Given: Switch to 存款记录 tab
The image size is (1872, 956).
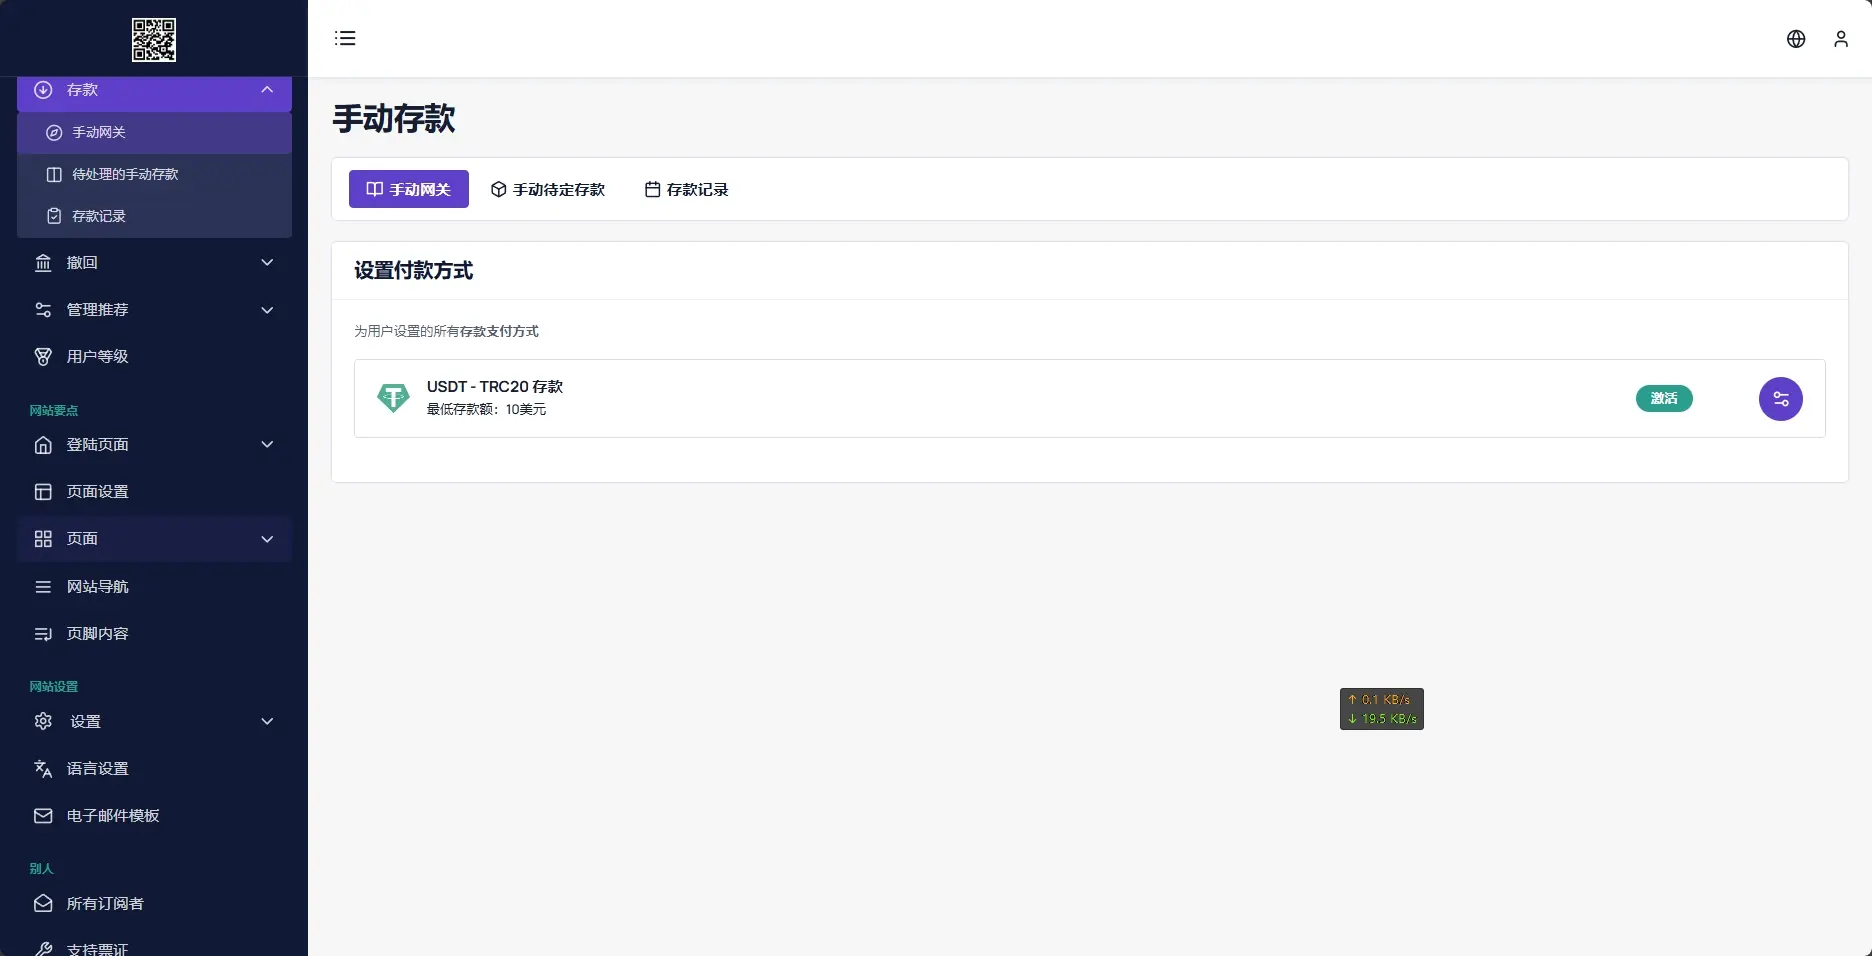Looking at the screenshot, I should tap(687, 190).
